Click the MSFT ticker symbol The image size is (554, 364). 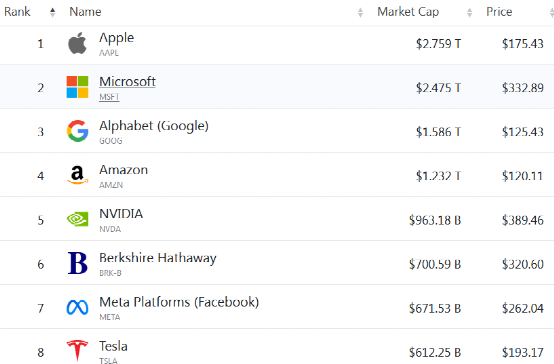click(109, 97)
